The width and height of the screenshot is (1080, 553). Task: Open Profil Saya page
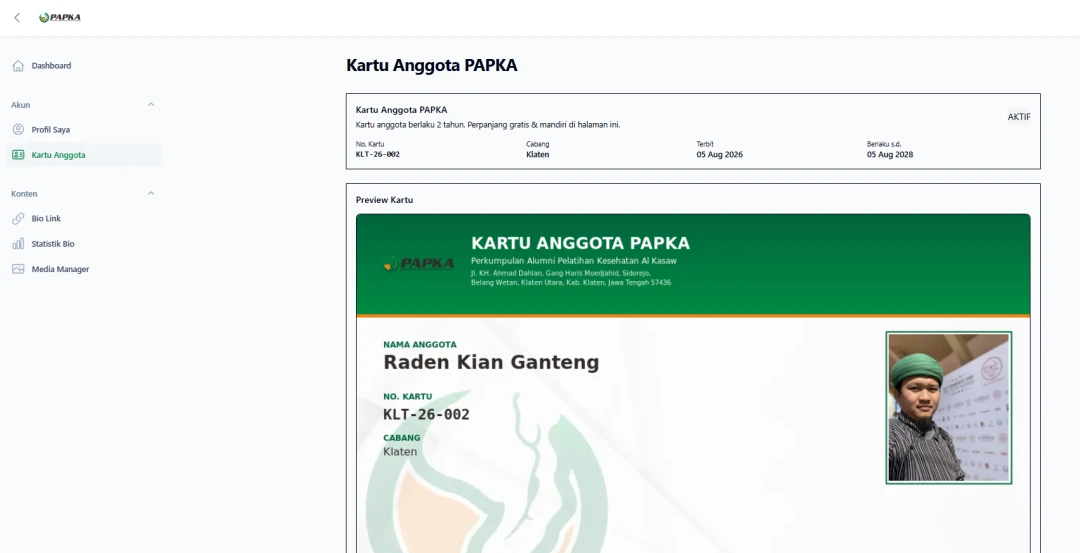click(84, 129)
